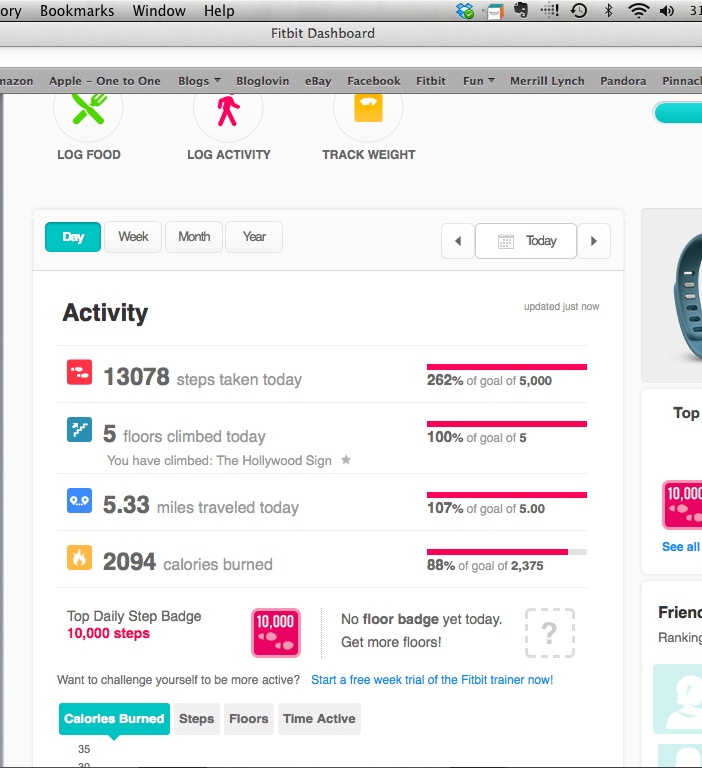This screenshot has height=768, width=702.
Task: Open the Bookmarks menu
Action: 77,11
